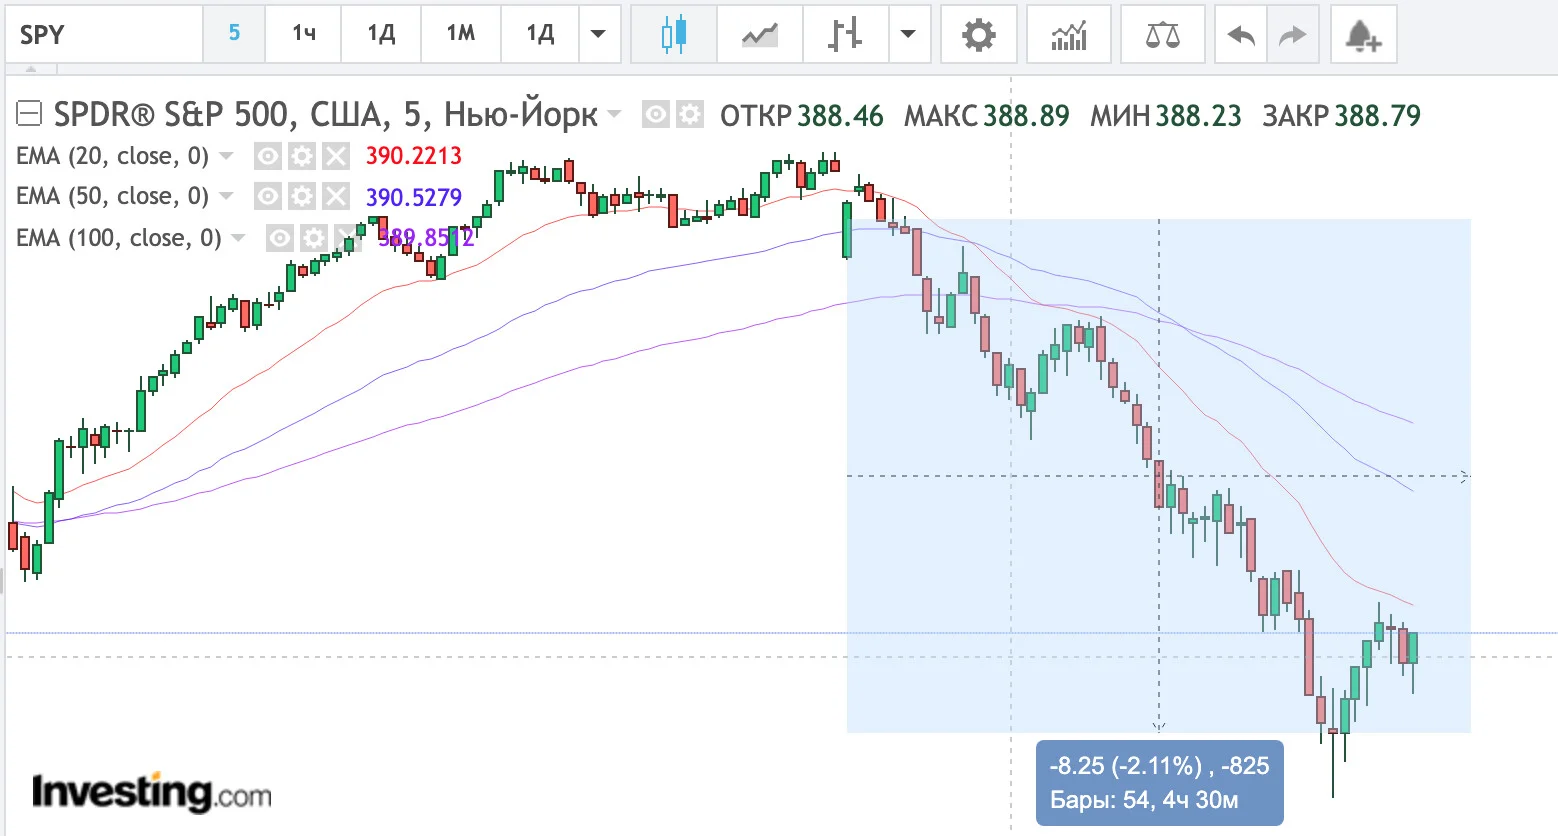Collapse the legend with the minus box
Image resolution: width=1558 pixels, height=836 pixels.
click(x=29, y=114)
